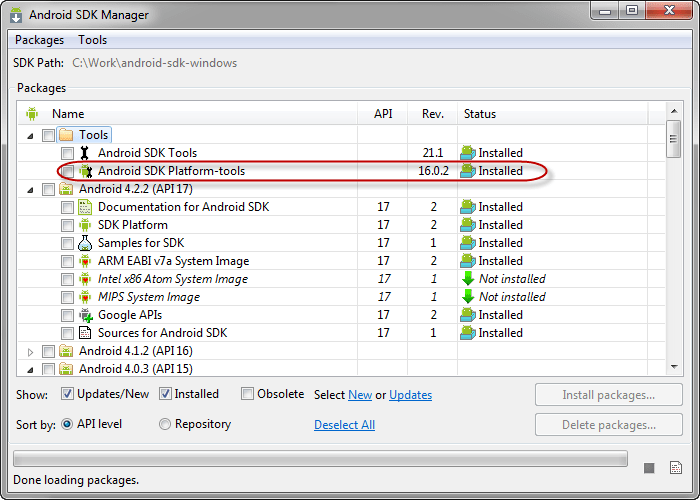This screenshot has width=700, height=500.
Task: Open the Packages menu
Action: click(x=39, y=40)
